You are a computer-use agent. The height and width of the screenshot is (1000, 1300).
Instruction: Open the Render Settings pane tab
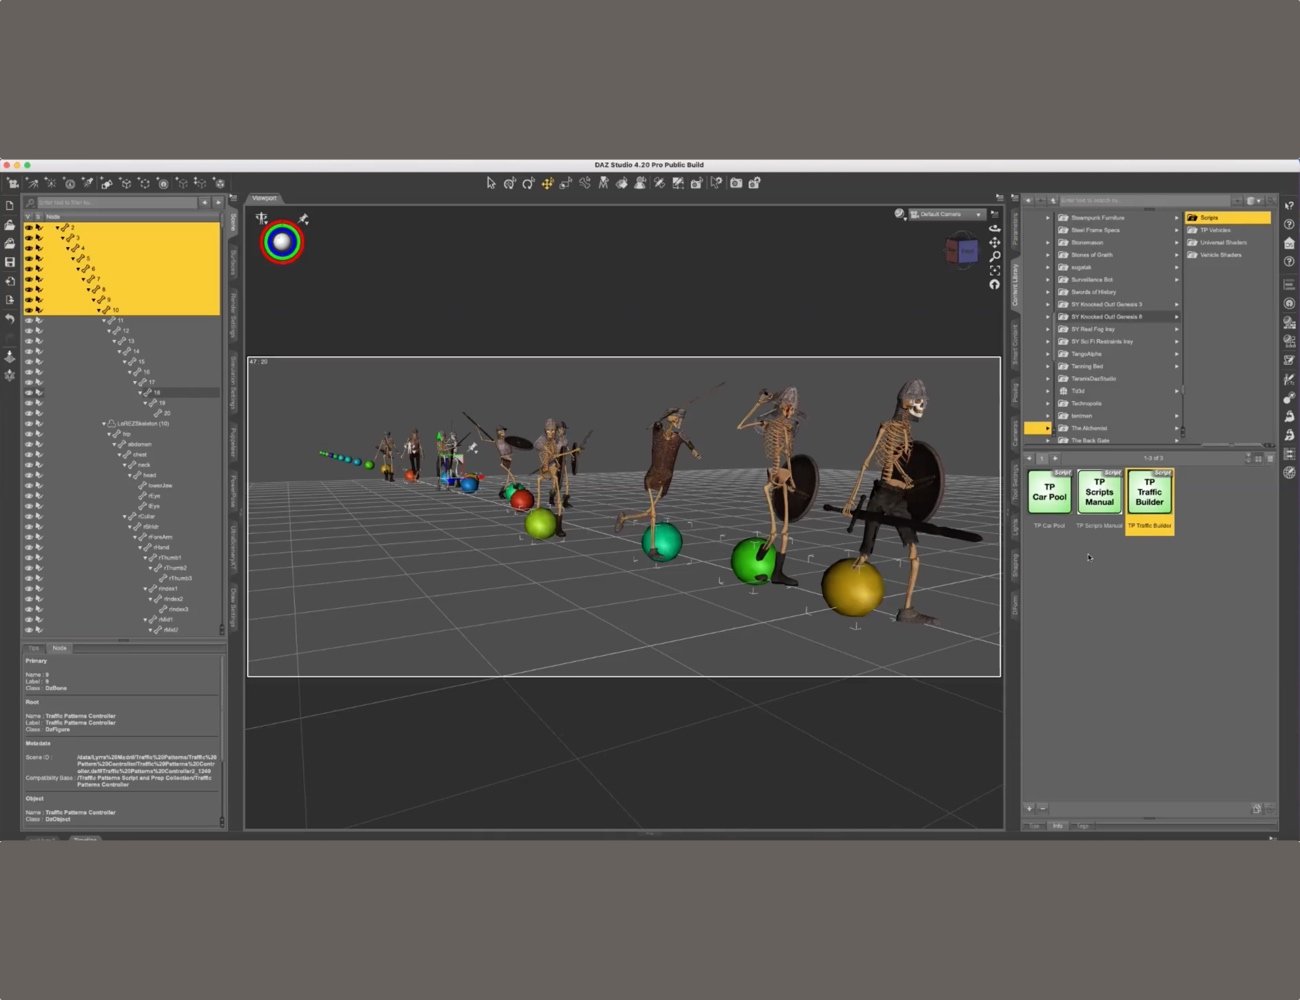point(233,316)
